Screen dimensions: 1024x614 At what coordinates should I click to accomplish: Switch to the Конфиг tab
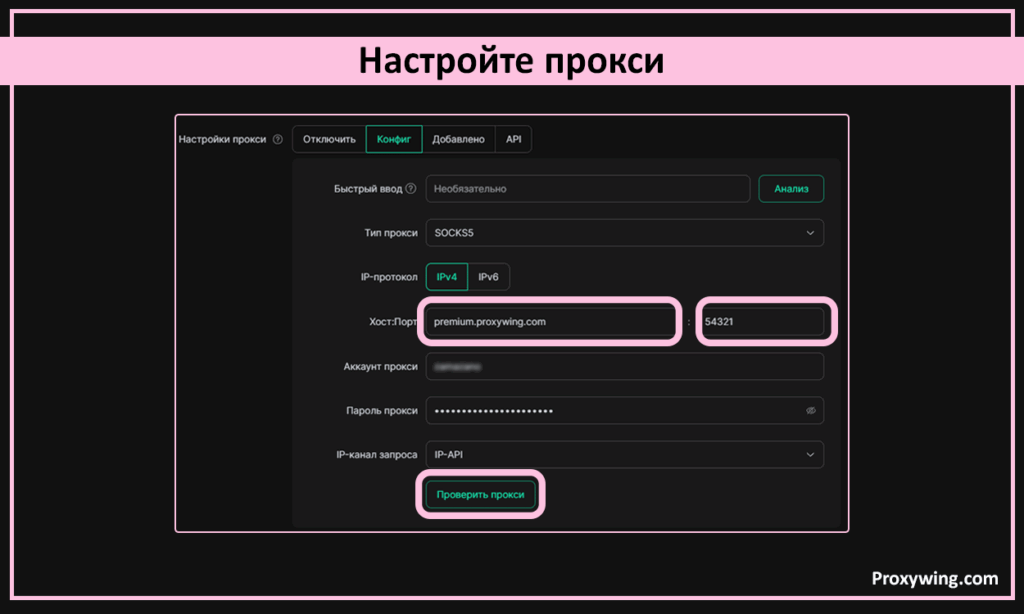tap(394, 140)
